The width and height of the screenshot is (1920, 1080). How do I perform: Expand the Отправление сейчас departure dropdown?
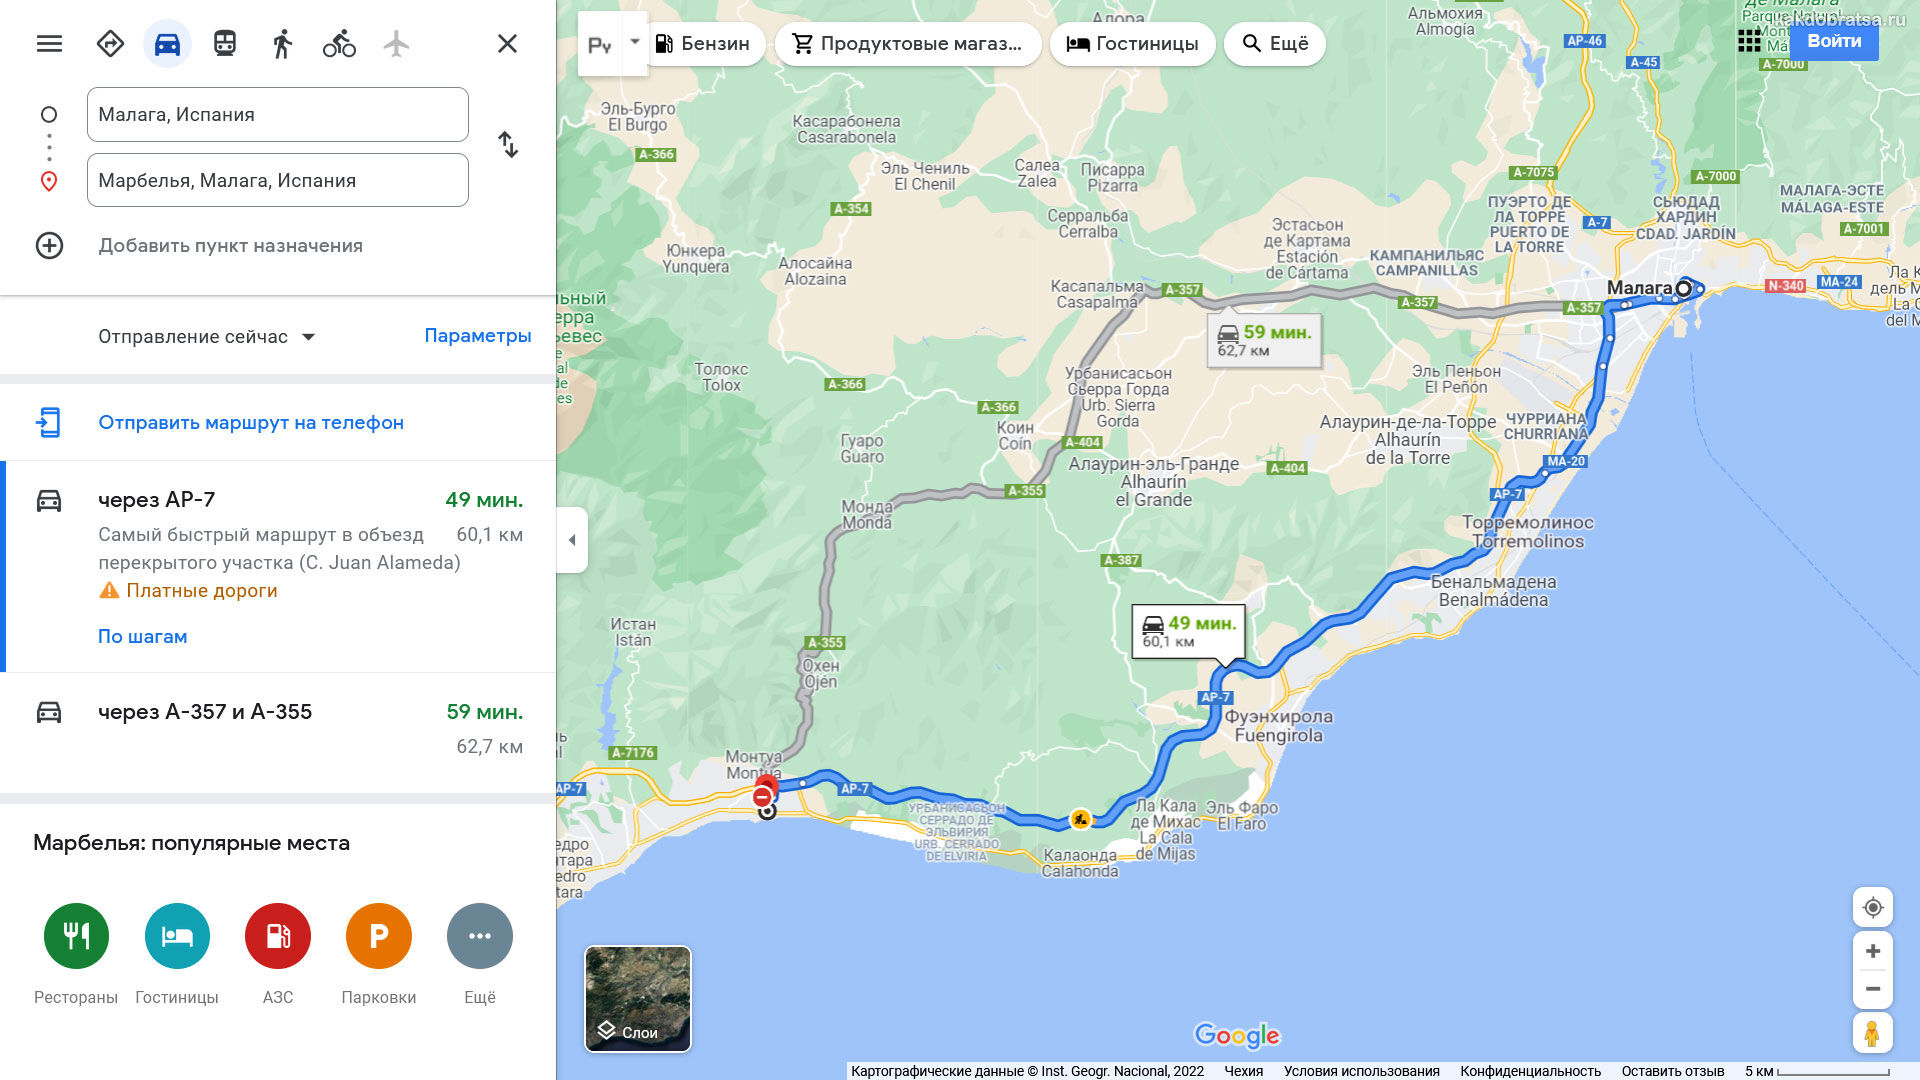click(x=207, y=337)
